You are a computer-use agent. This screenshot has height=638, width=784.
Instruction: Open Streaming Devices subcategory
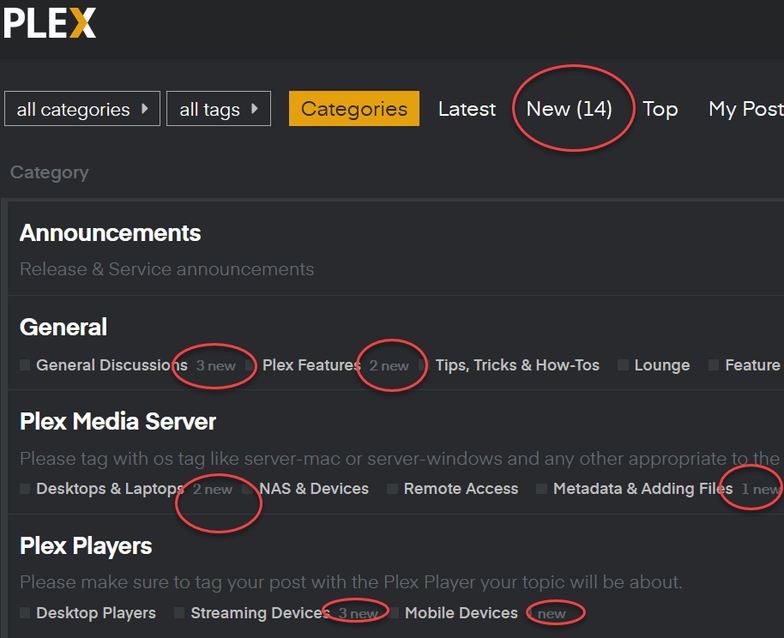(260, 613)
